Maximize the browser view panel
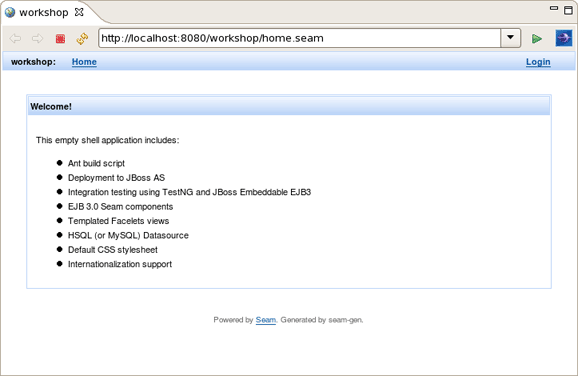This screenshot has height=376, width=578. tap(568, 10)
